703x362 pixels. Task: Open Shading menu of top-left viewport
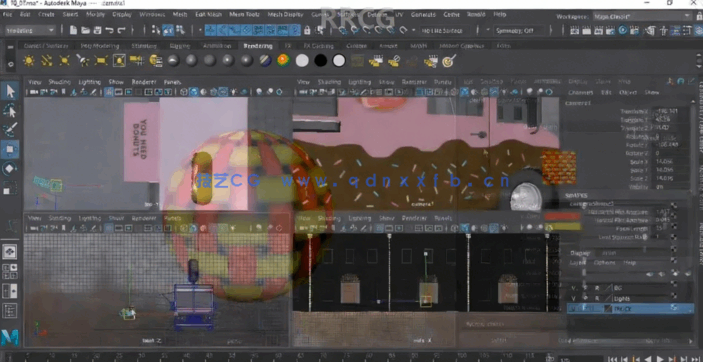pos(60,82)
